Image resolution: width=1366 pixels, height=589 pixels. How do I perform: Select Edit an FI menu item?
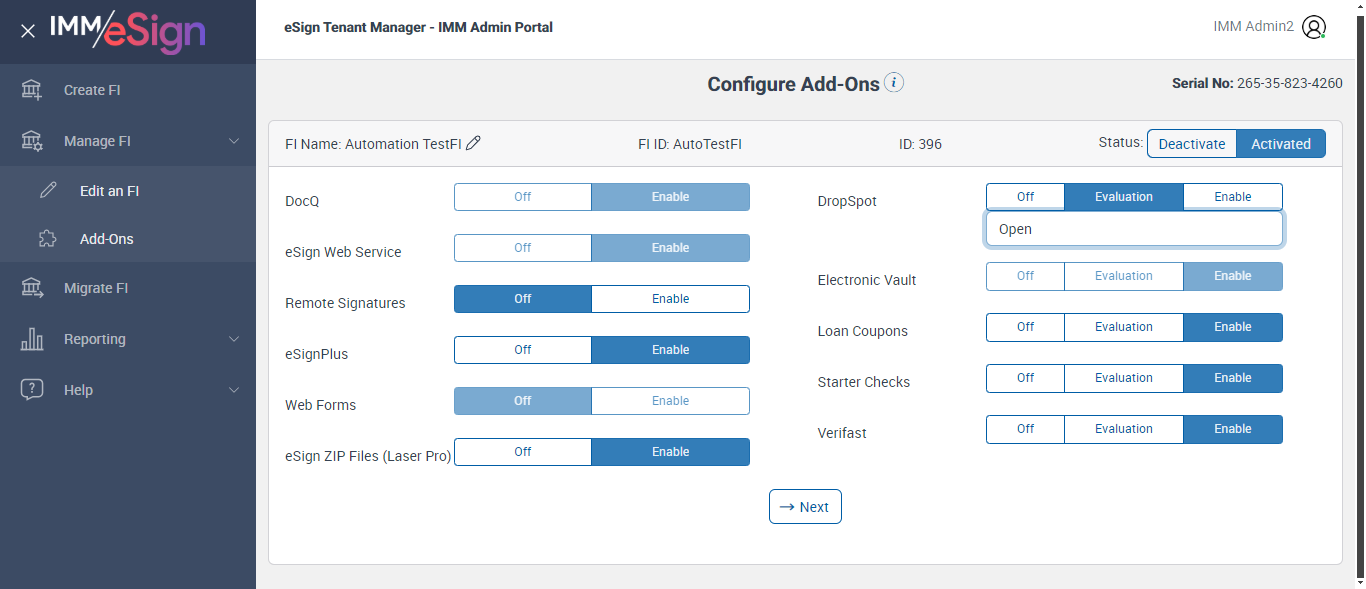point(109,191)
